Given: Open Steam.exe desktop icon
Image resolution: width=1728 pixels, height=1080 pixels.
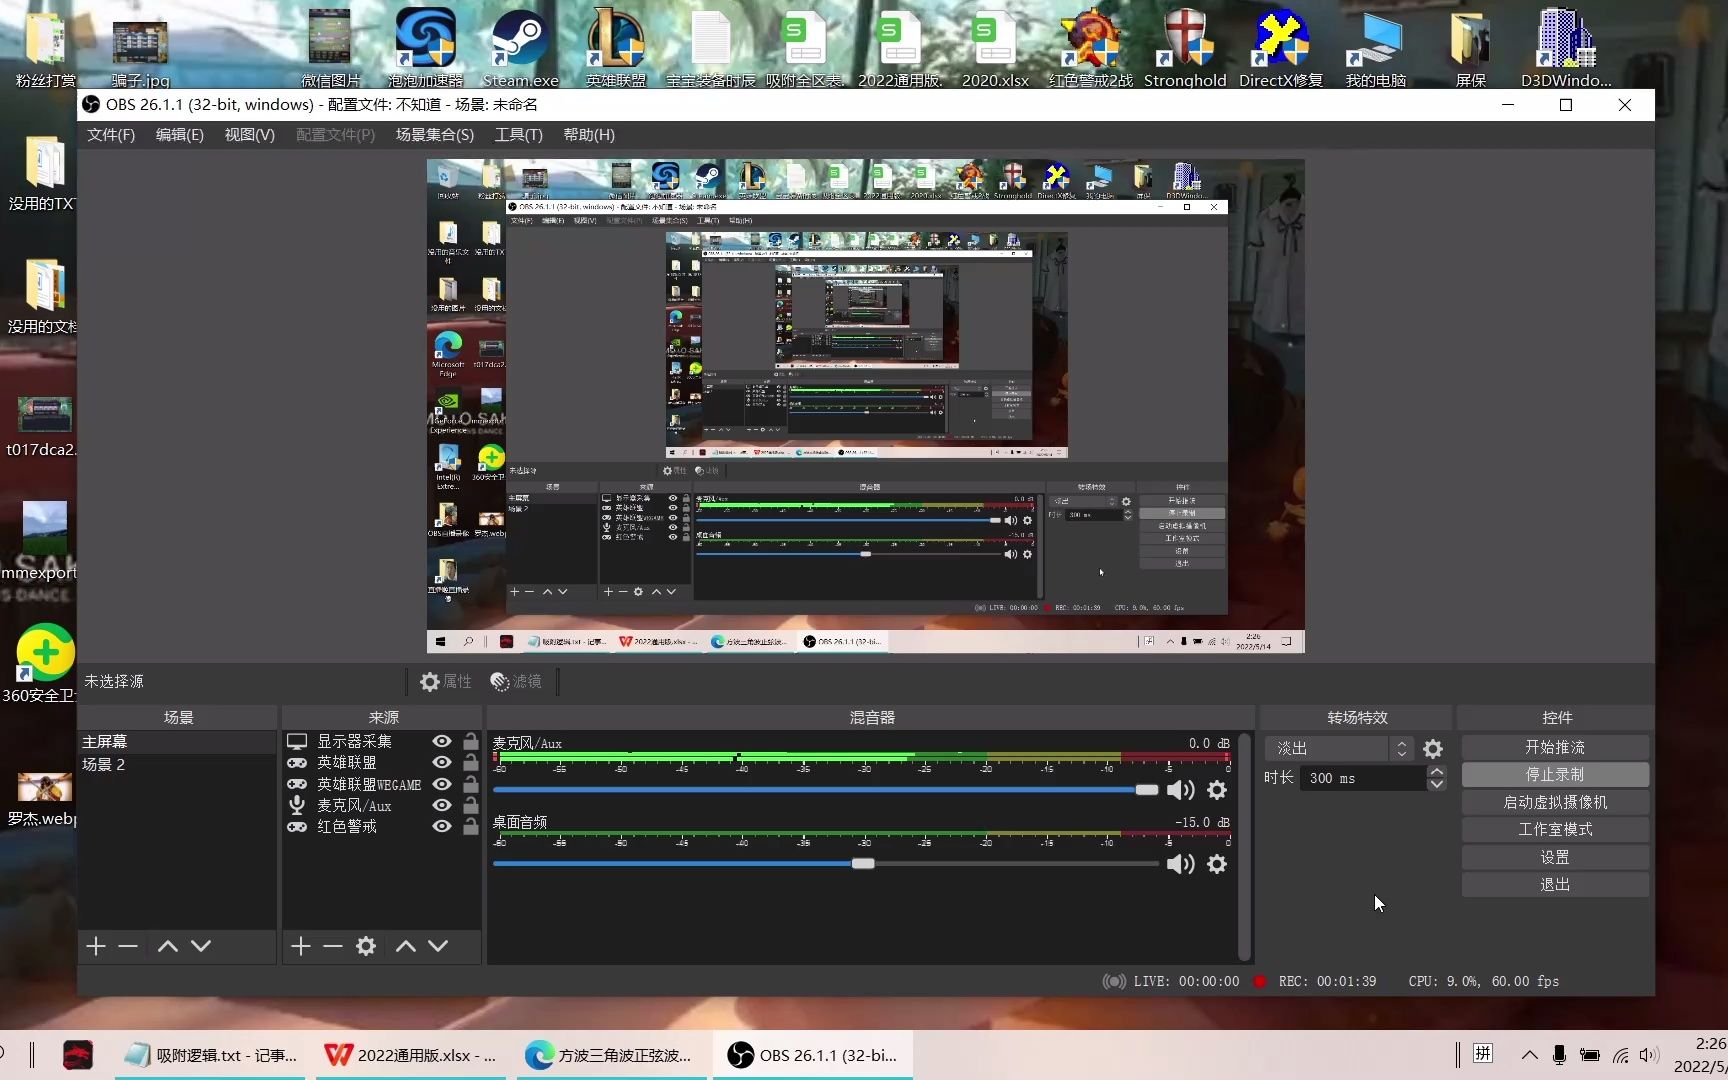Looking at the screenshot, I should pyautogui.click(x=520, y=48).
